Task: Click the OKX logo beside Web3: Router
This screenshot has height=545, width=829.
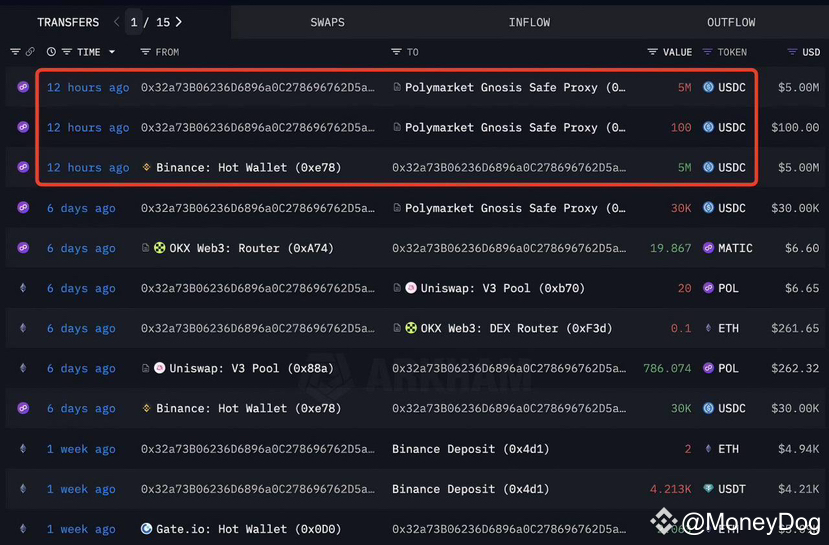Action: (x=159, y=247)
